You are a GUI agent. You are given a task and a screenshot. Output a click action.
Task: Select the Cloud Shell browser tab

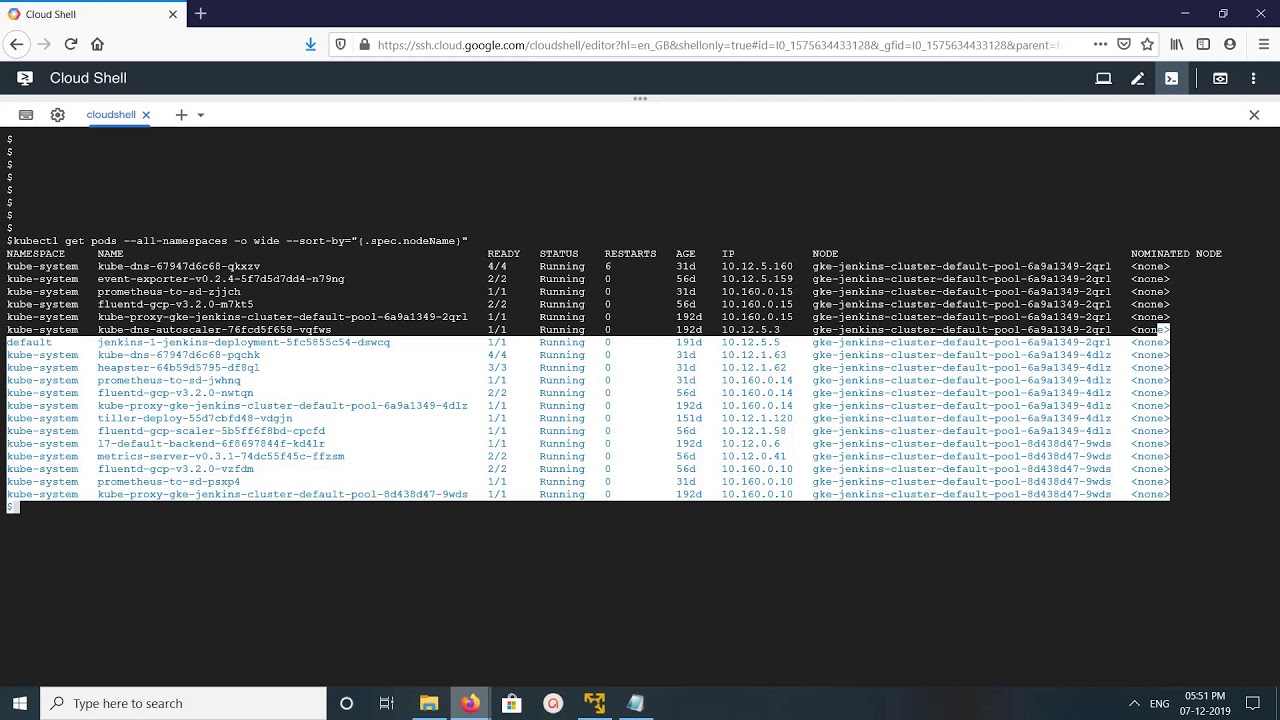click(92, 14)
